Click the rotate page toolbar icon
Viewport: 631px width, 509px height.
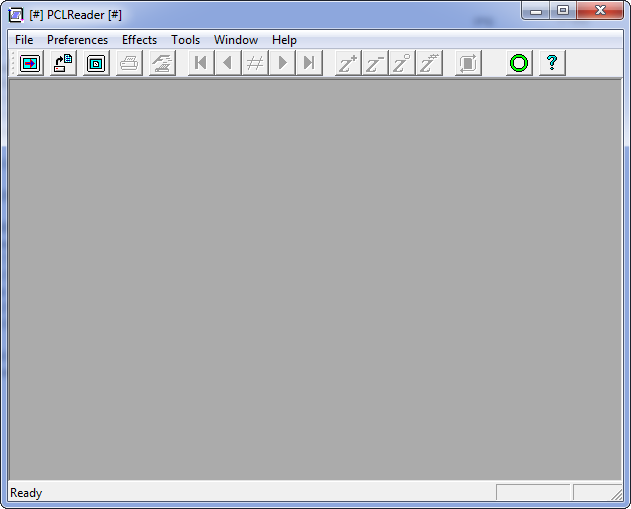point(468,63)
